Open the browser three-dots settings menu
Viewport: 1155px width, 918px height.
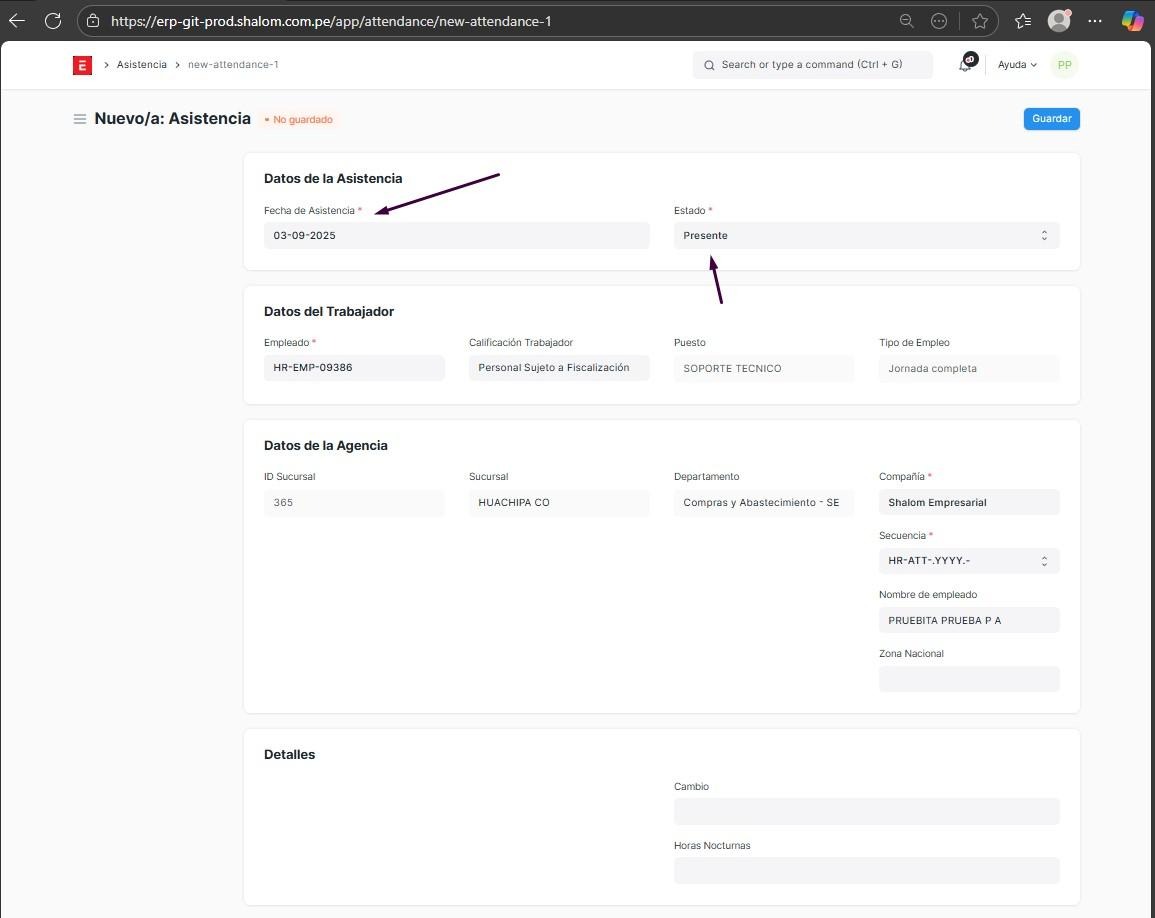pos(1096,21)
